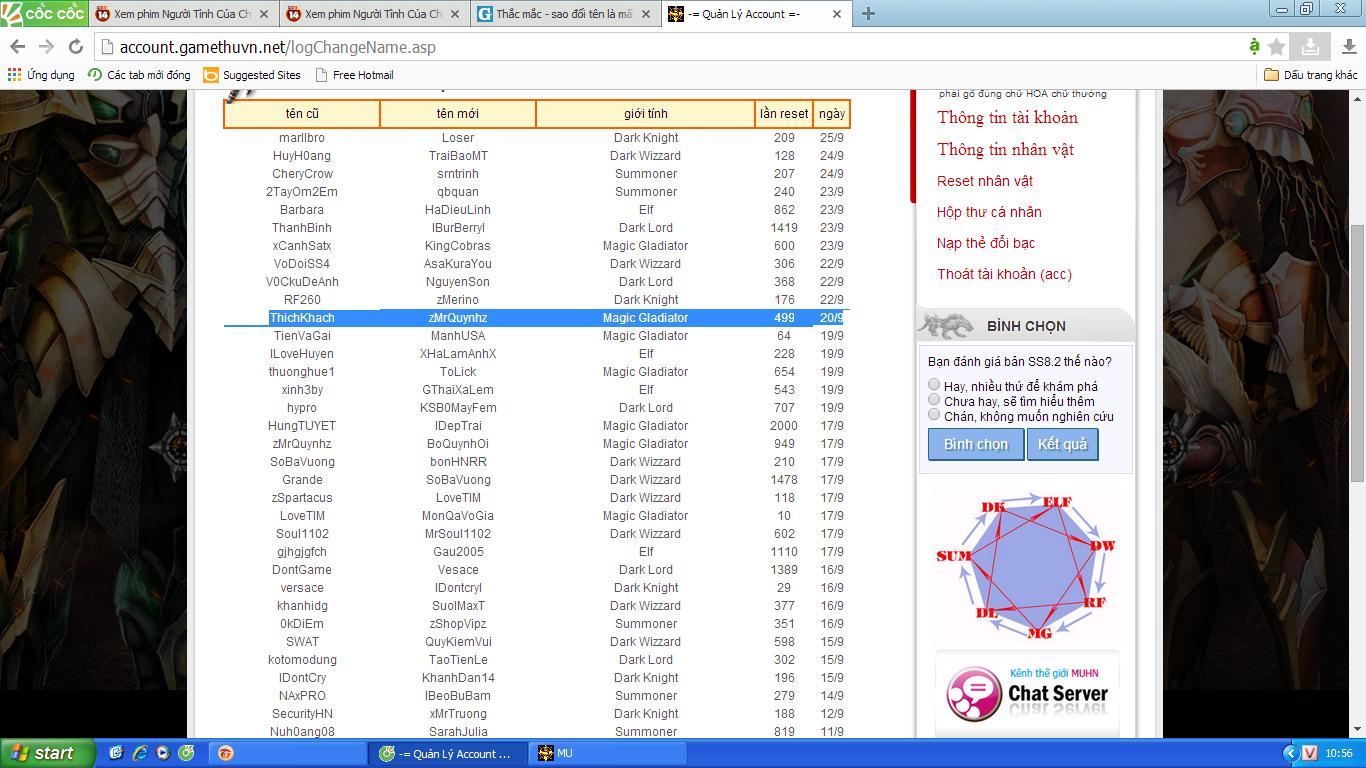Click the Bình chọn vote button

976,444
